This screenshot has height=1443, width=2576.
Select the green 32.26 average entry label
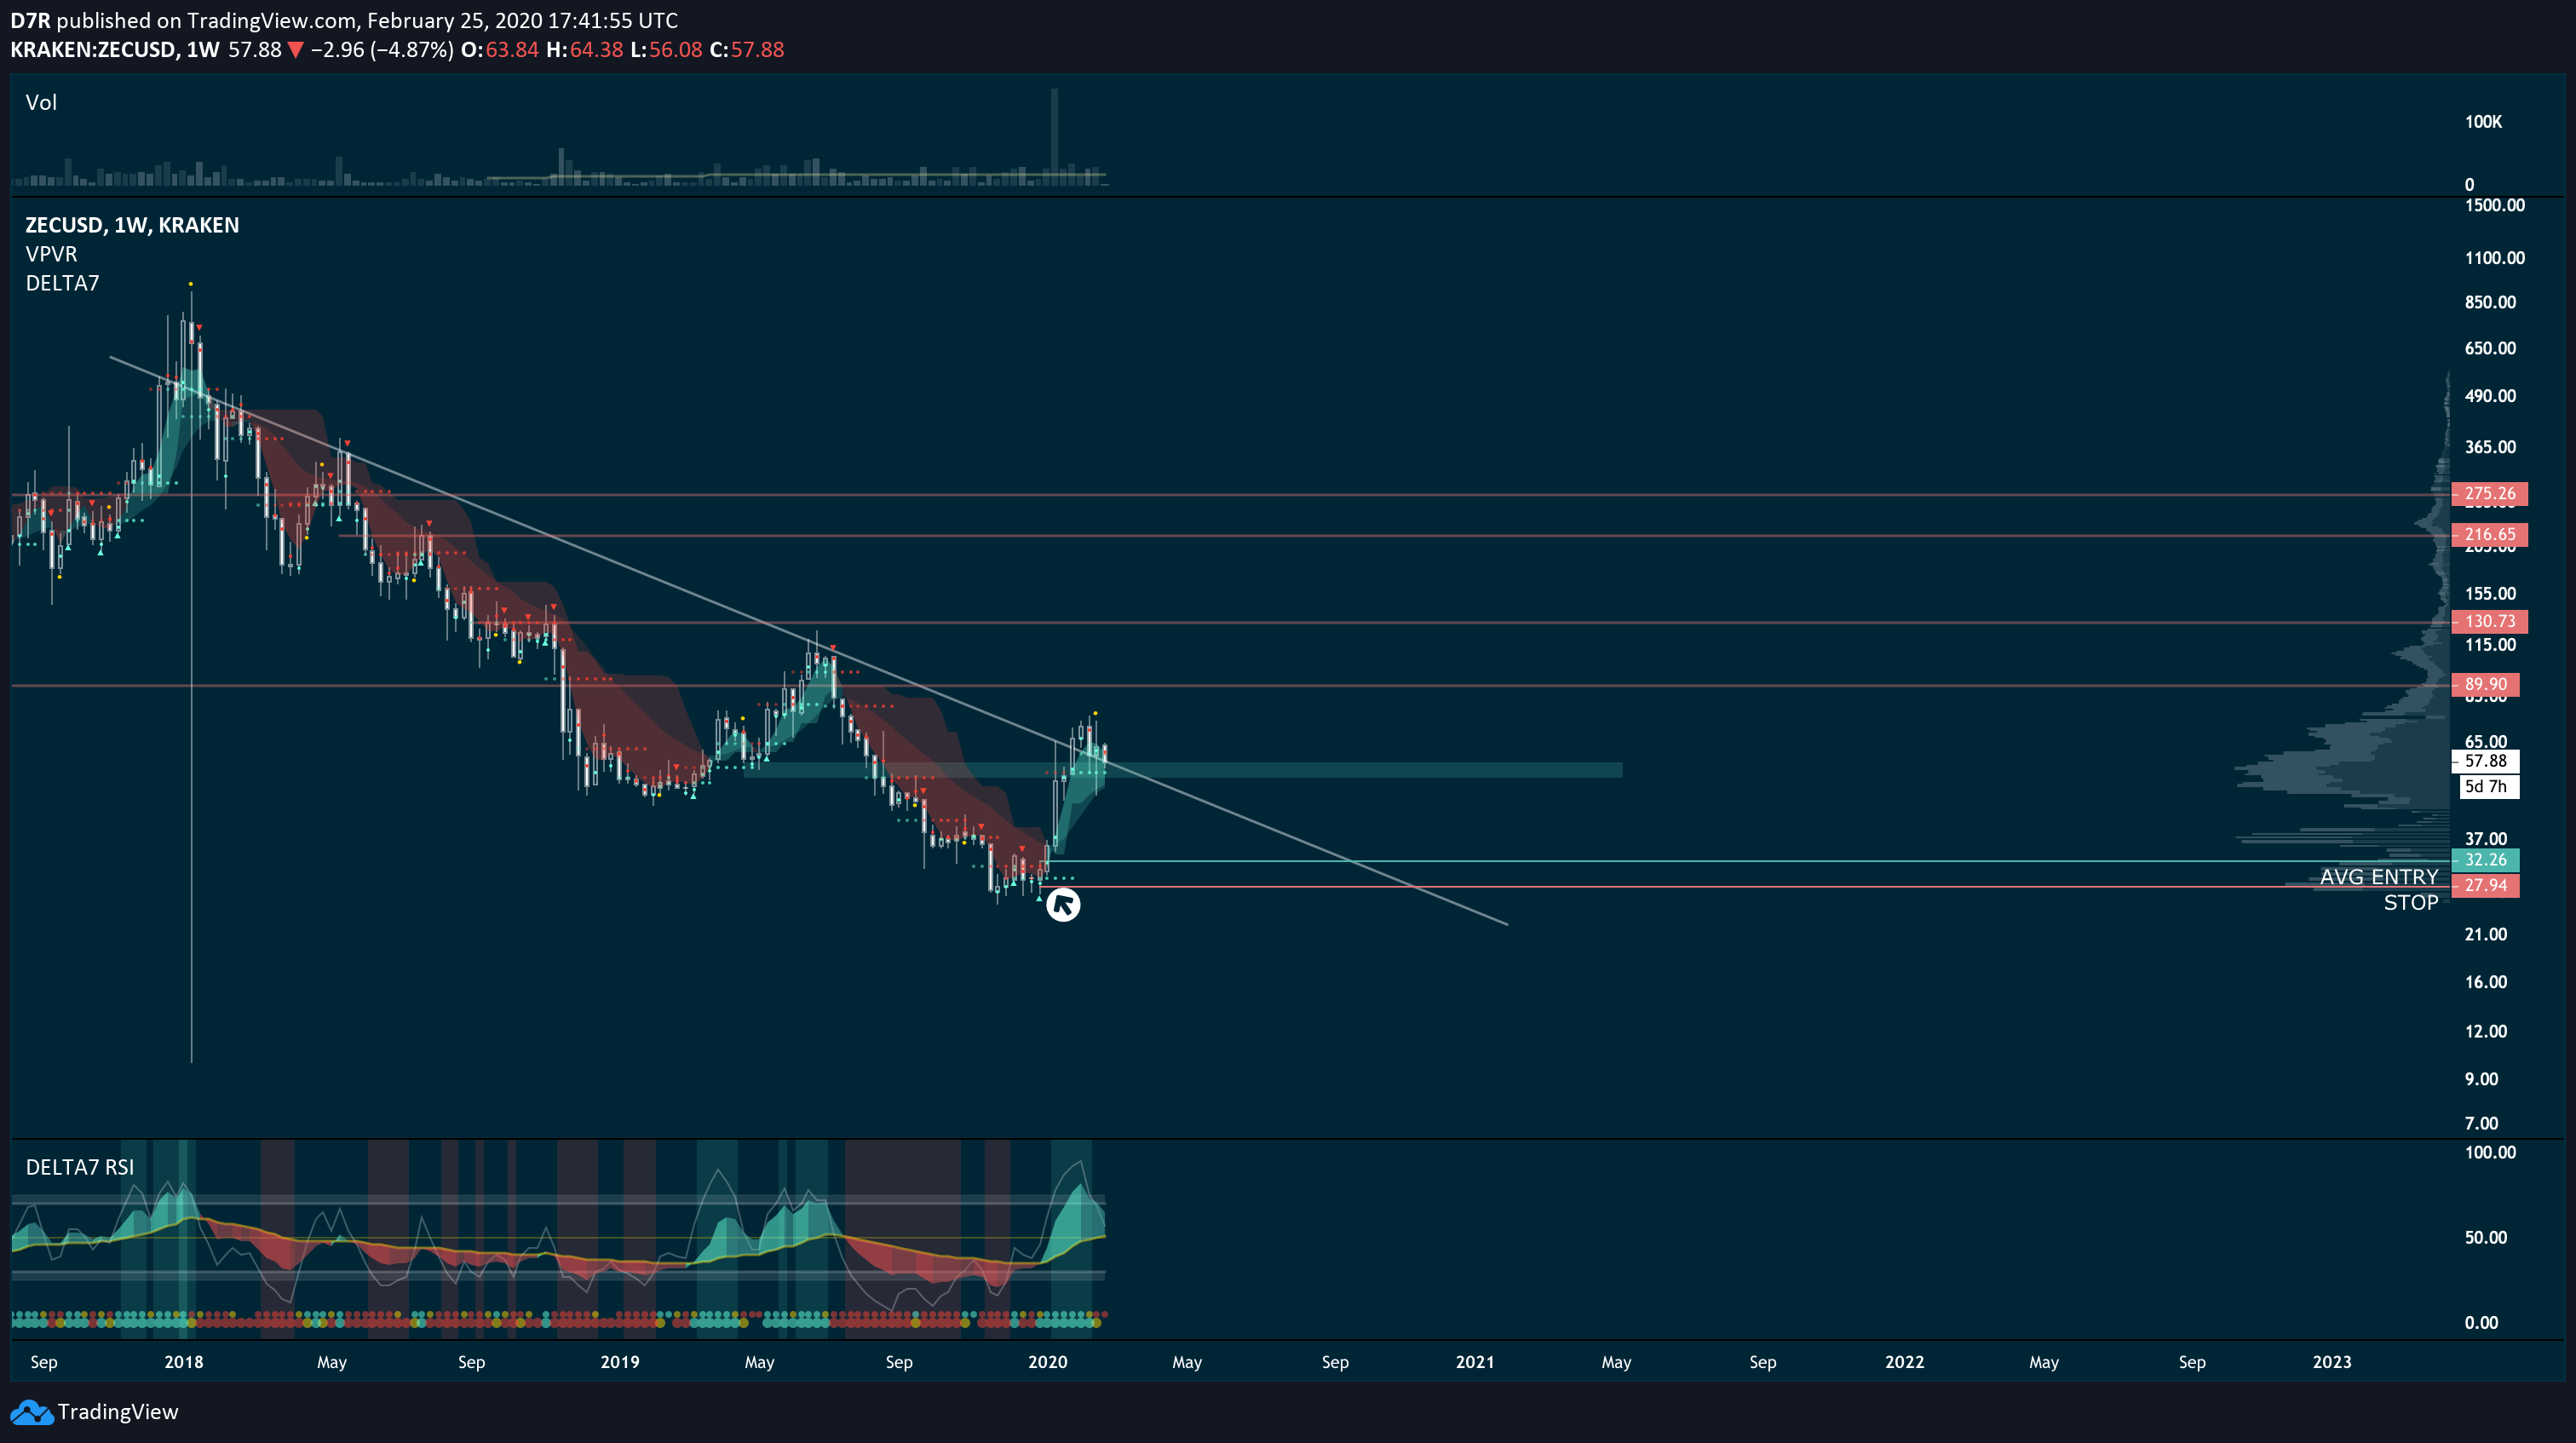tap(2485, 860)
